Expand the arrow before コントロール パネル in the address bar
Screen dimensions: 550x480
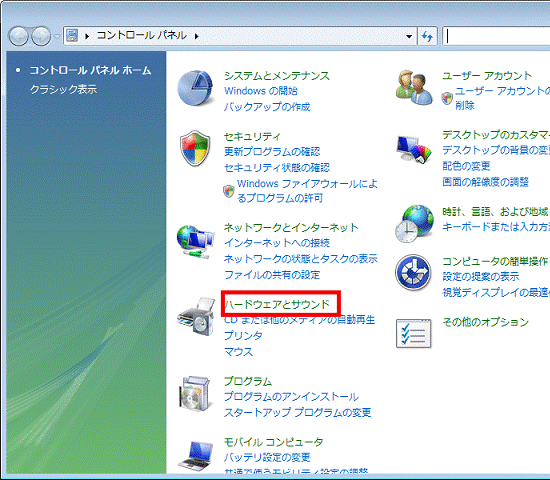[x=87, y=36]
